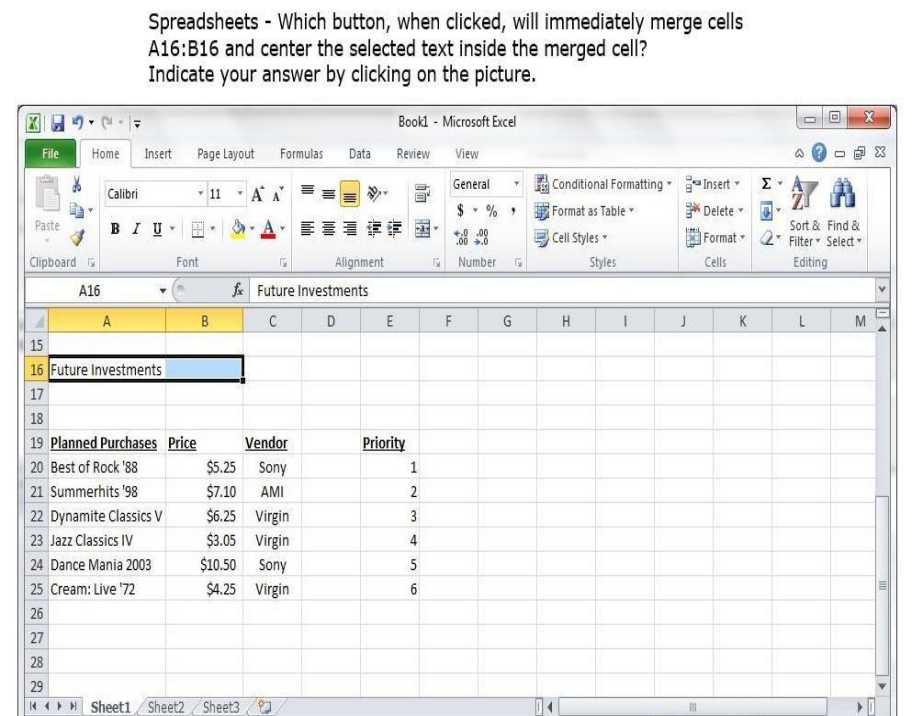Open the General number format dropdown
This screenshot has width=922, height=716.
click(x=516, y=184)
